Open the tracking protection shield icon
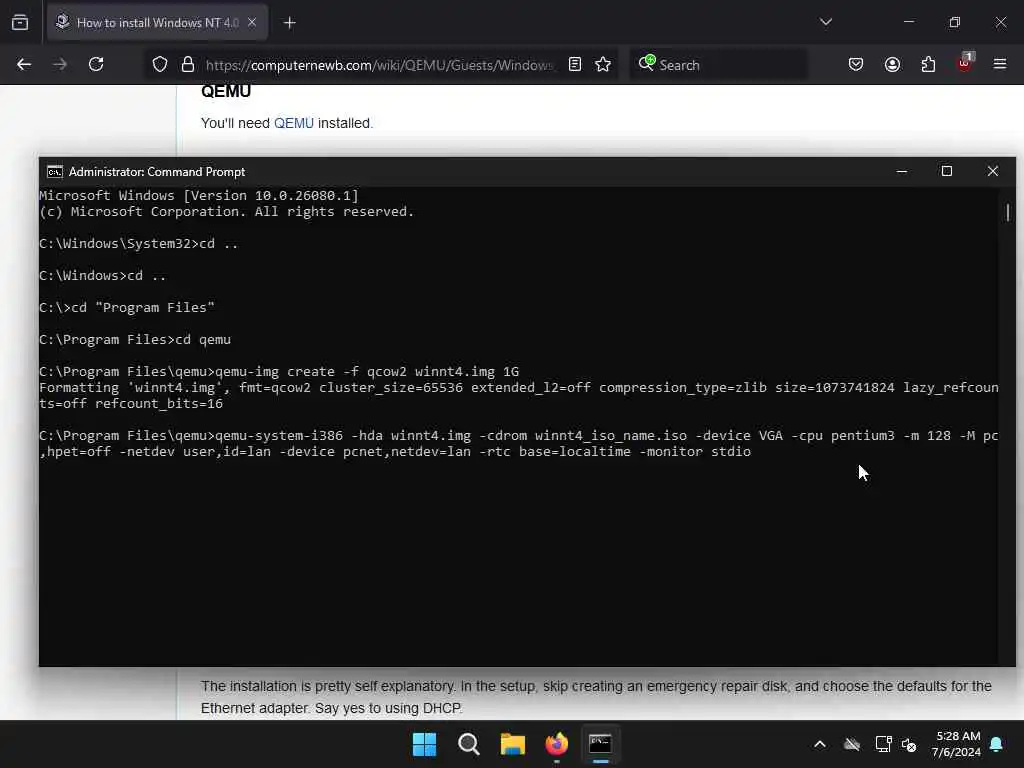 pyautogui.click(x=160, y=64)
